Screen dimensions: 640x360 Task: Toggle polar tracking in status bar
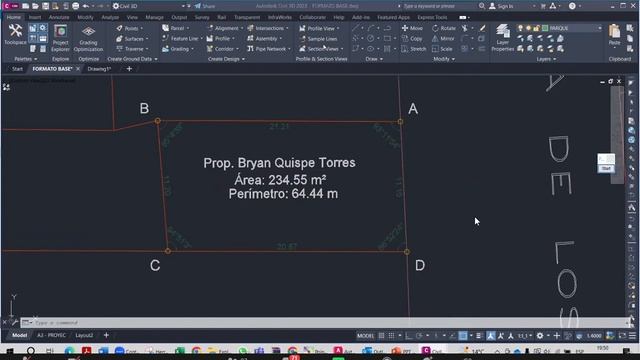(419, 336)
